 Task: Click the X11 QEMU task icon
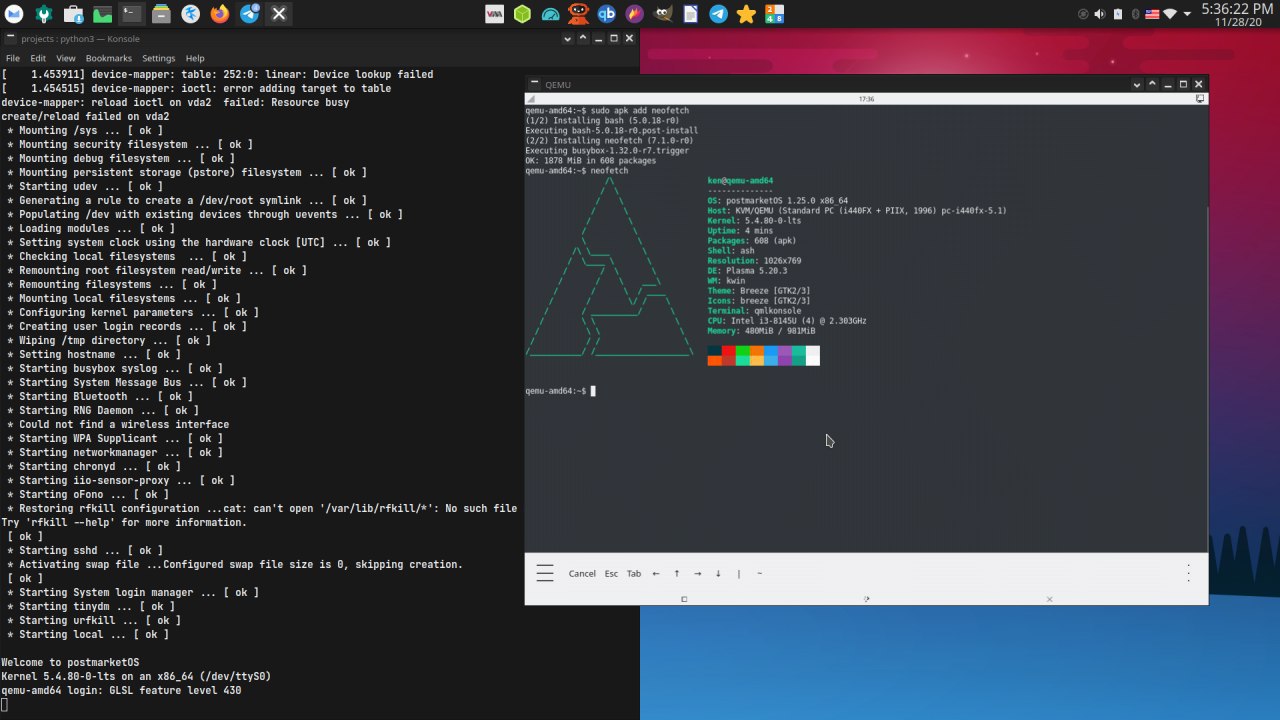tap(279, 14)
